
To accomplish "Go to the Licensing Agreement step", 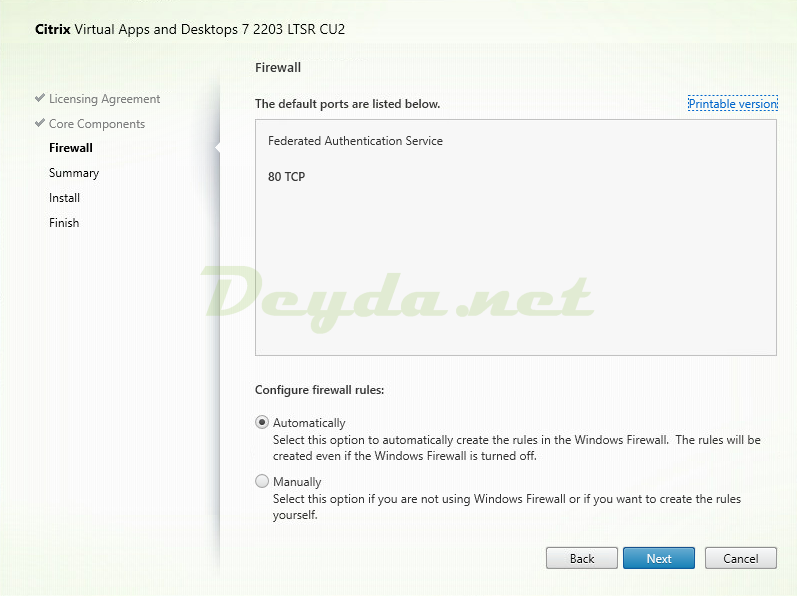I will click(104, 99).
